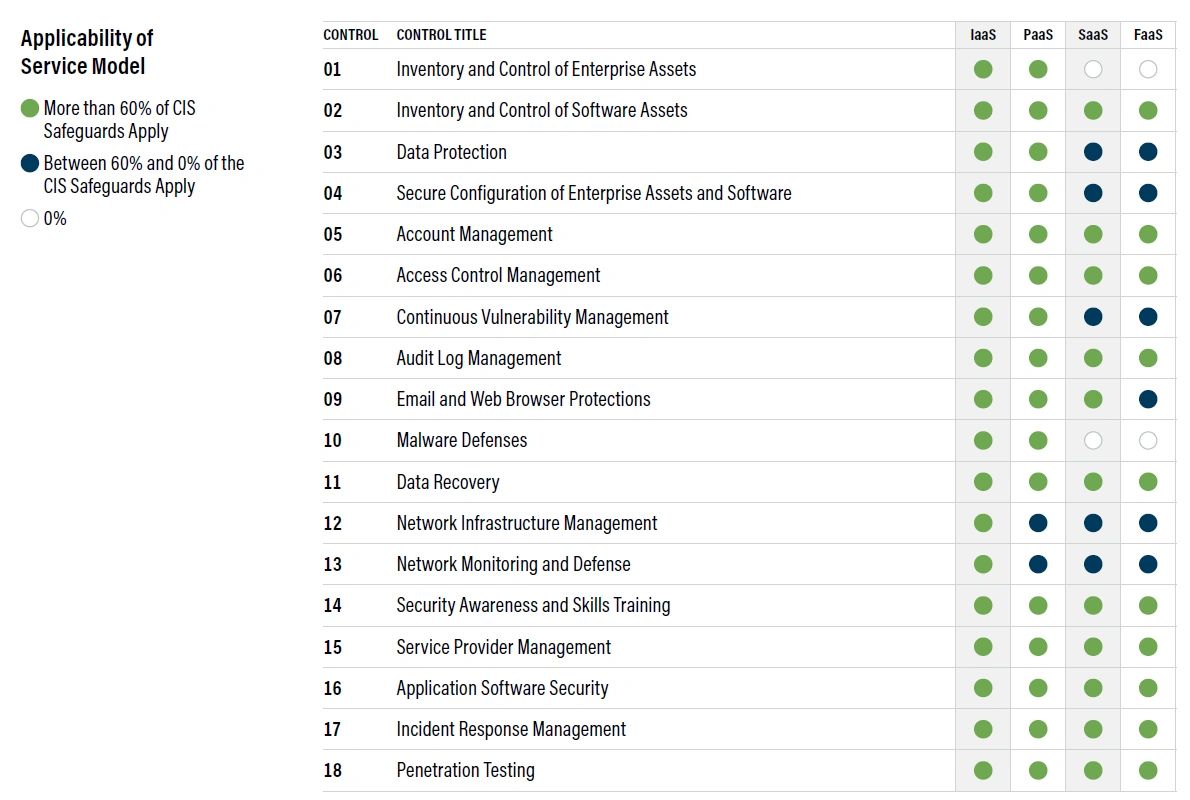The height and width of the screenshot is (800, 1190).
Task: Click the Incident Response Management title
Action: (511, 729)
